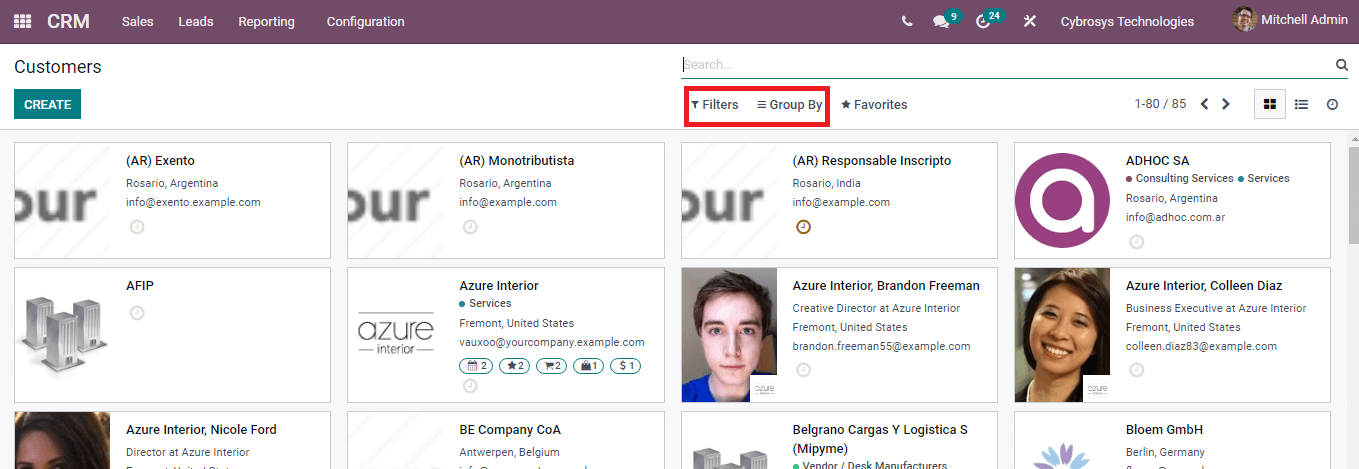Switch to Kanban view
Image resolution: width=1359 pixels, height=469 pixels.
[1270, 104]
